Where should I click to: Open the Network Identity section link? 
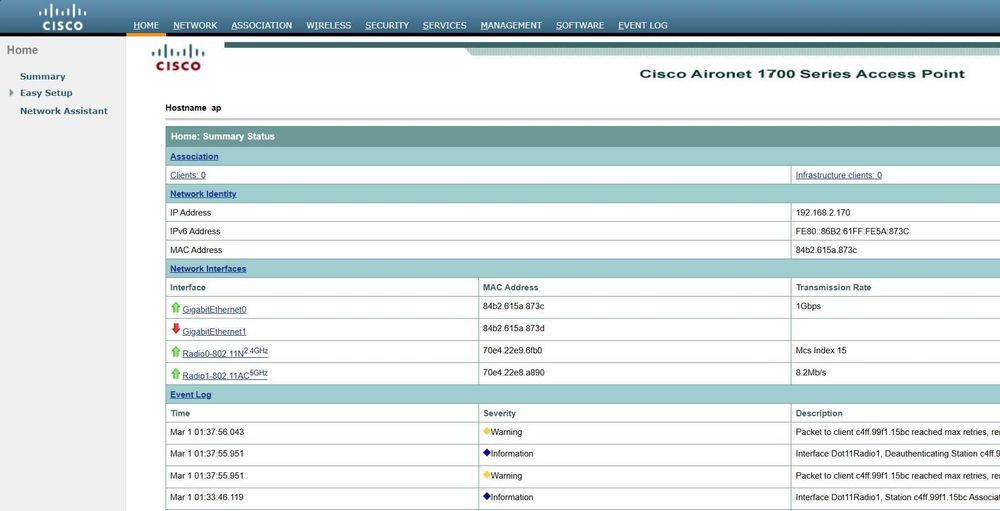coord(203,194)
